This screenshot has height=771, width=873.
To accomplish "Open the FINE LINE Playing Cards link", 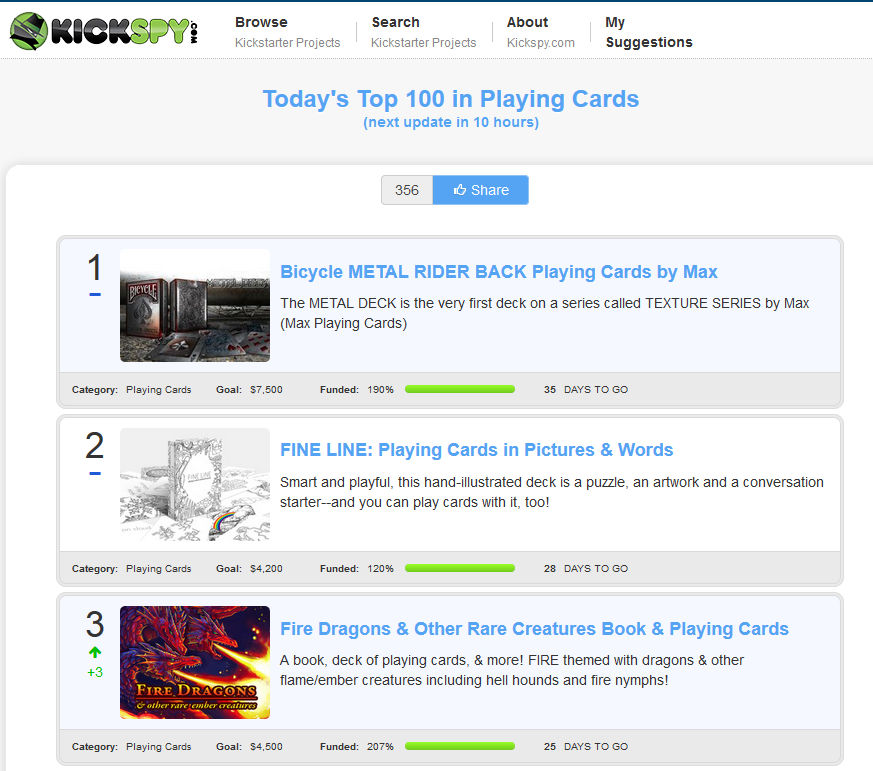I will (476, 450).
